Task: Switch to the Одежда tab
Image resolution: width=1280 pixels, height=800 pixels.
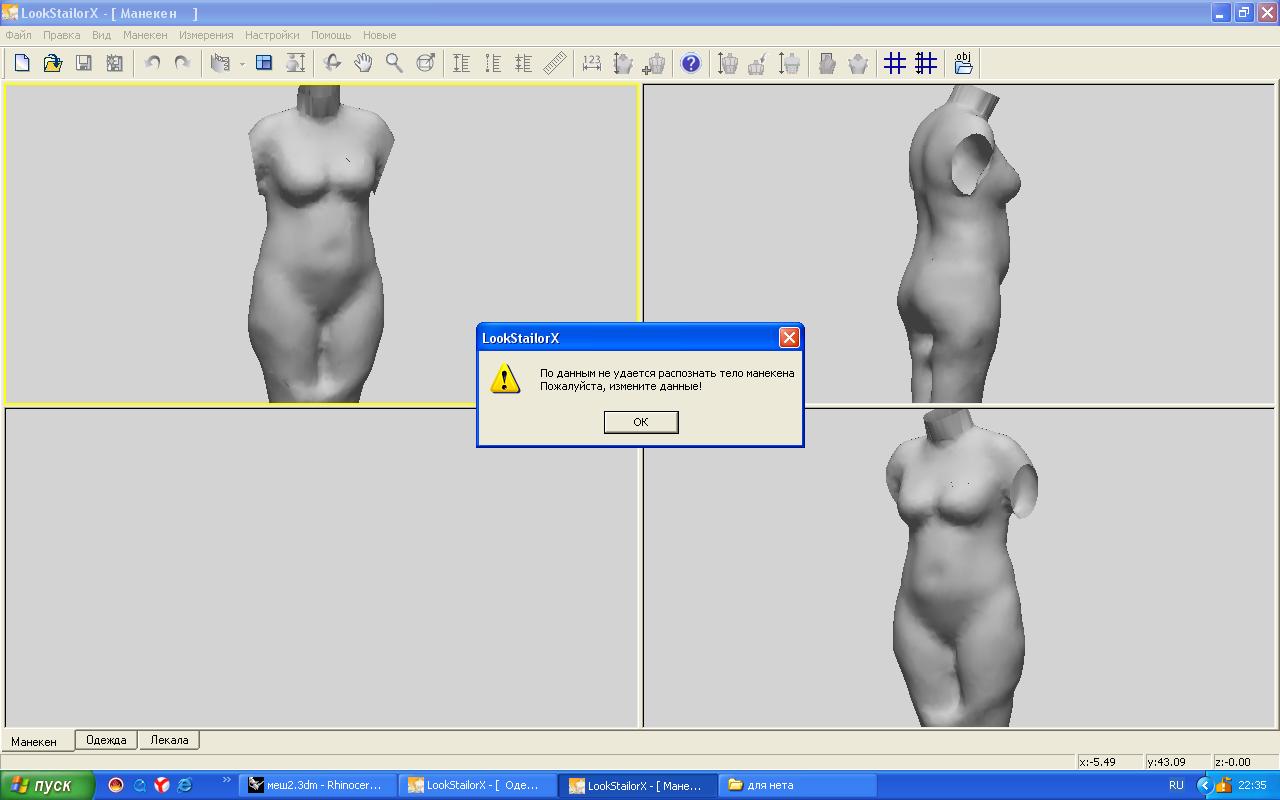Action: click(x=106, y=740)
